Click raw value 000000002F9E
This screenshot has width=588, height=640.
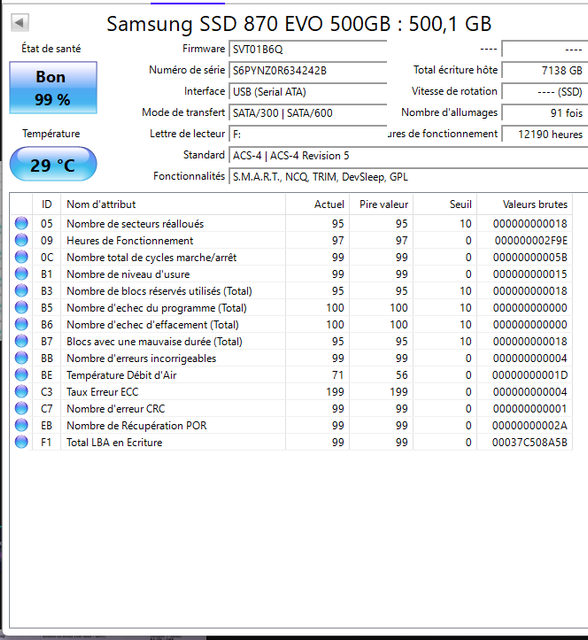coord(531,240)
